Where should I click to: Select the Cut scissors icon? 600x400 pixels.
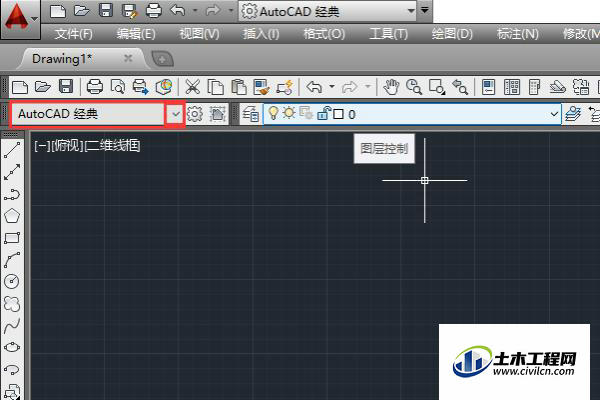click(192, 87)
